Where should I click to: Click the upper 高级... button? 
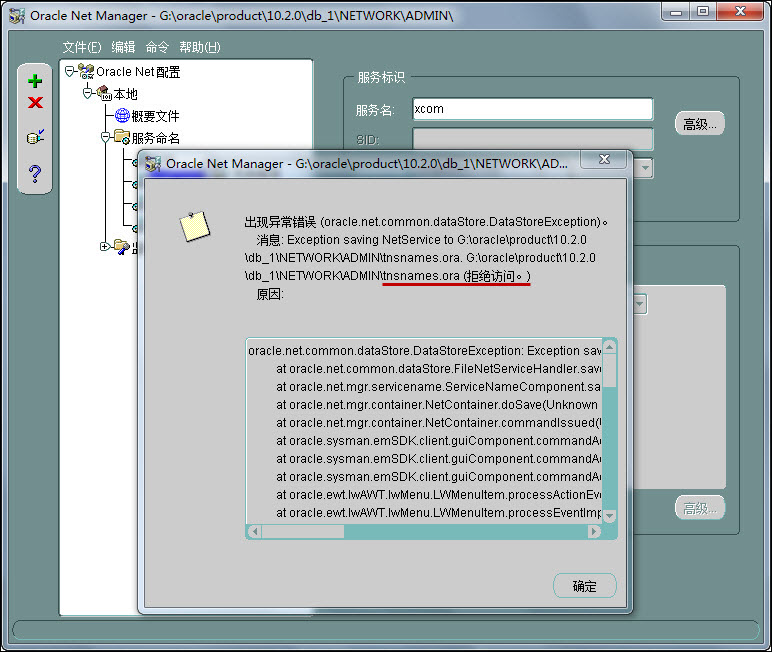pyautogui.click(x=699, y=124)
